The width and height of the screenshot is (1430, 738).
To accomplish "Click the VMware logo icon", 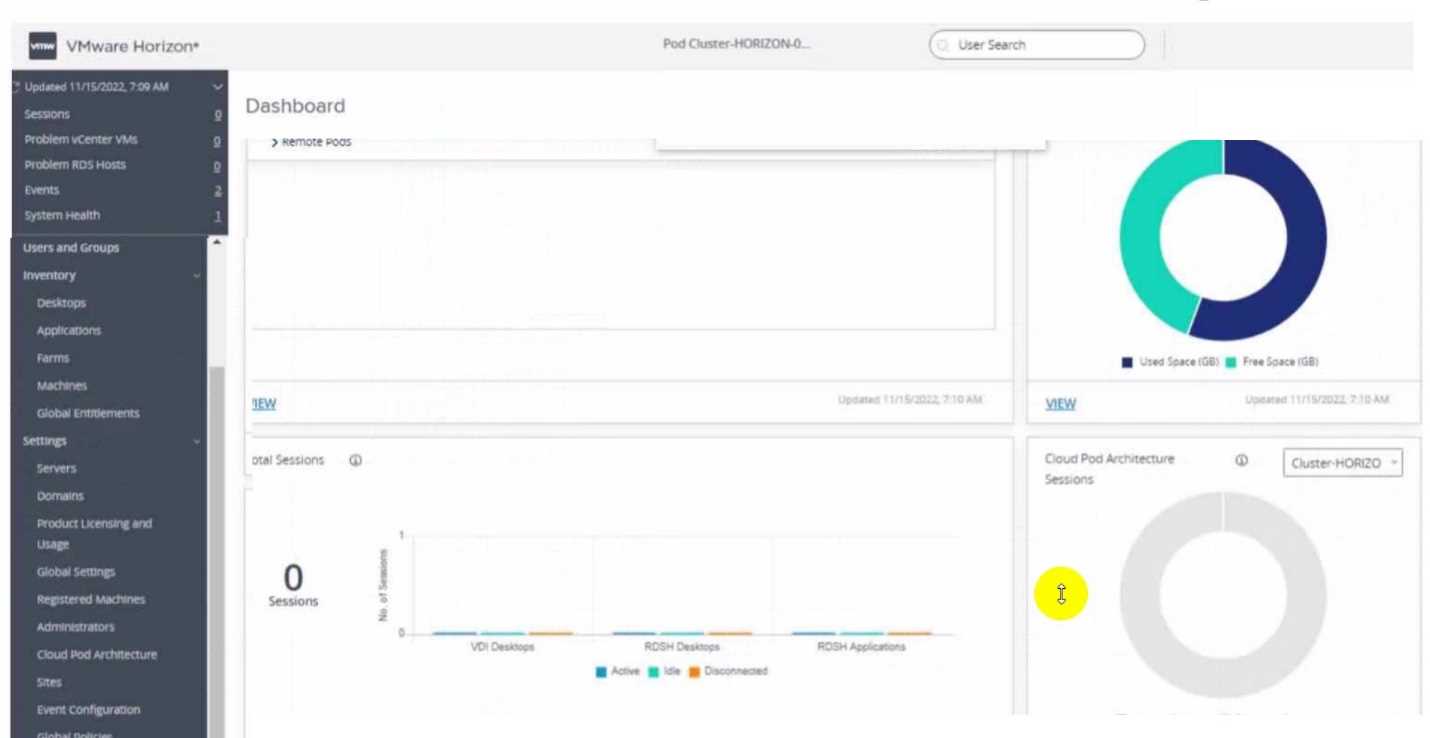I will [42, 45].
